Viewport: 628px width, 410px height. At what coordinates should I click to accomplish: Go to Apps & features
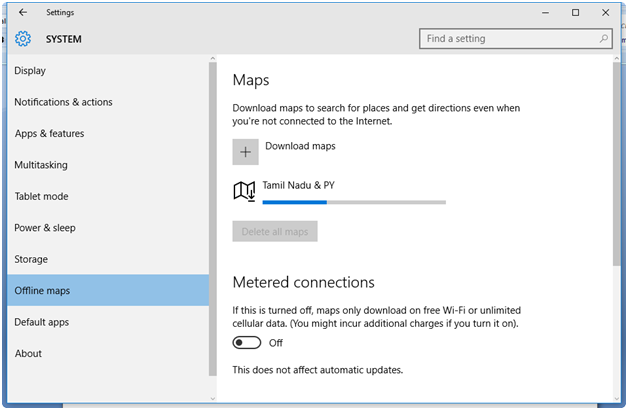tap(49, 134)
